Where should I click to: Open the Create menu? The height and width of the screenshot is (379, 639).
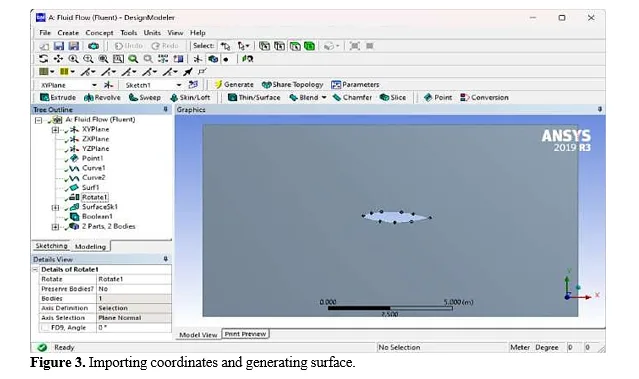pos(68,33)
